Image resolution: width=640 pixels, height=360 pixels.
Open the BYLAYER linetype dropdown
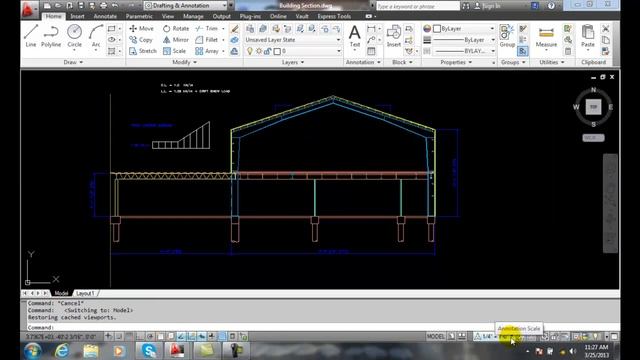pyautogui.click(x=464, y=51)
